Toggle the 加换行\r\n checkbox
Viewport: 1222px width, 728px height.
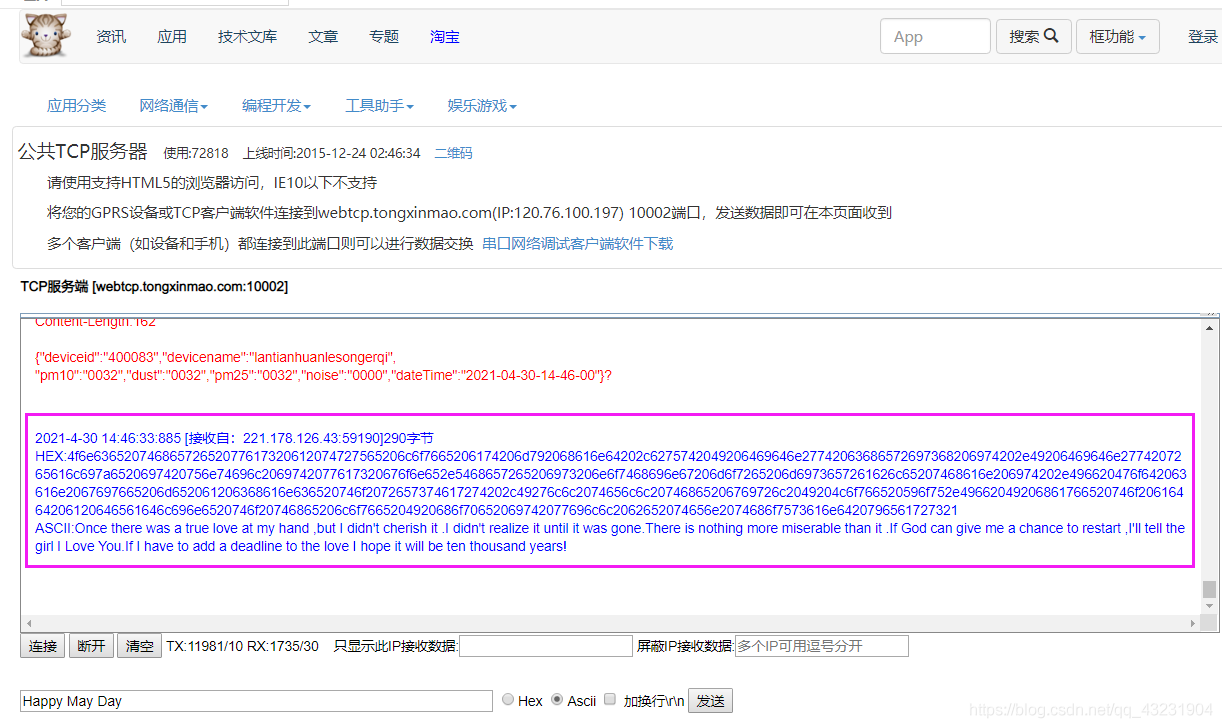pos(610,700)
